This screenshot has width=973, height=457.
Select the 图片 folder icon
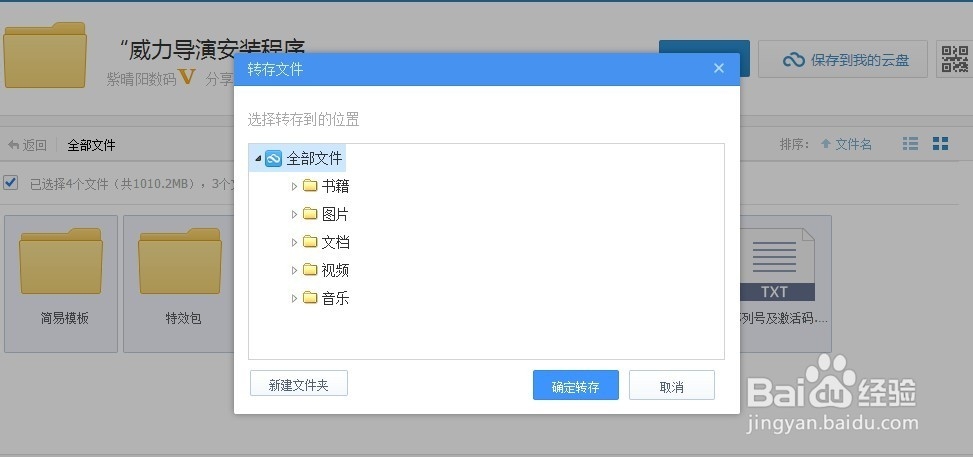click(x=310, y=213)
